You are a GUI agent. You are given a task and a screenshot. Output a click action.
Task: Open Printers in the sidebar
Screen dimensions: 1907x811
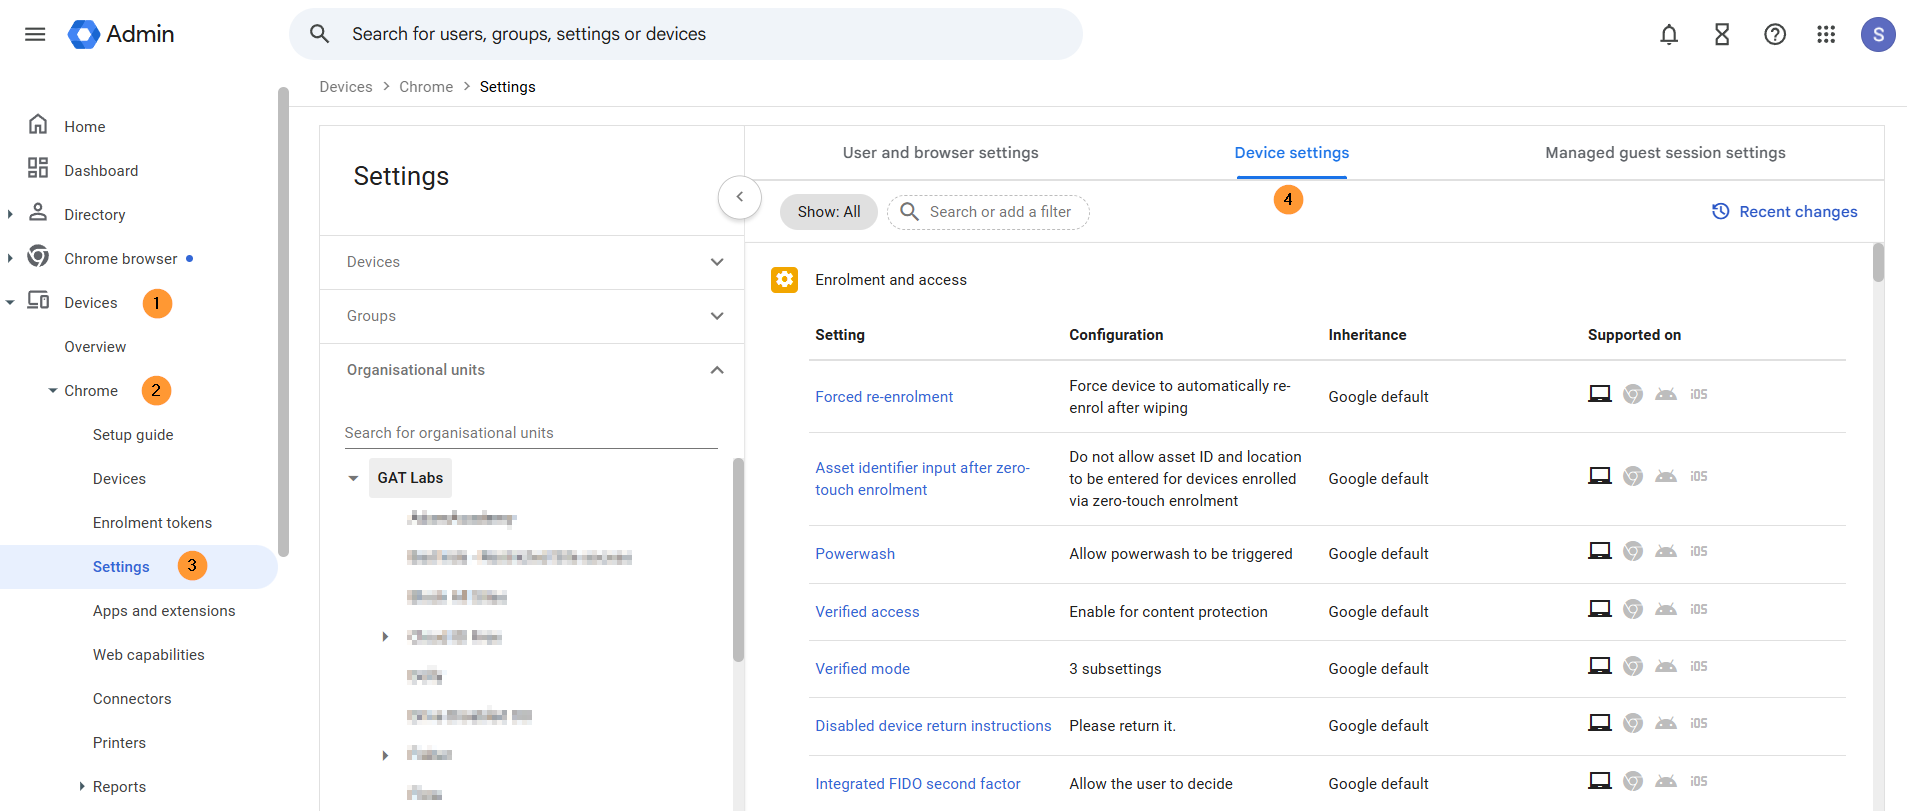pyautogui.click(x=119, y=743)
